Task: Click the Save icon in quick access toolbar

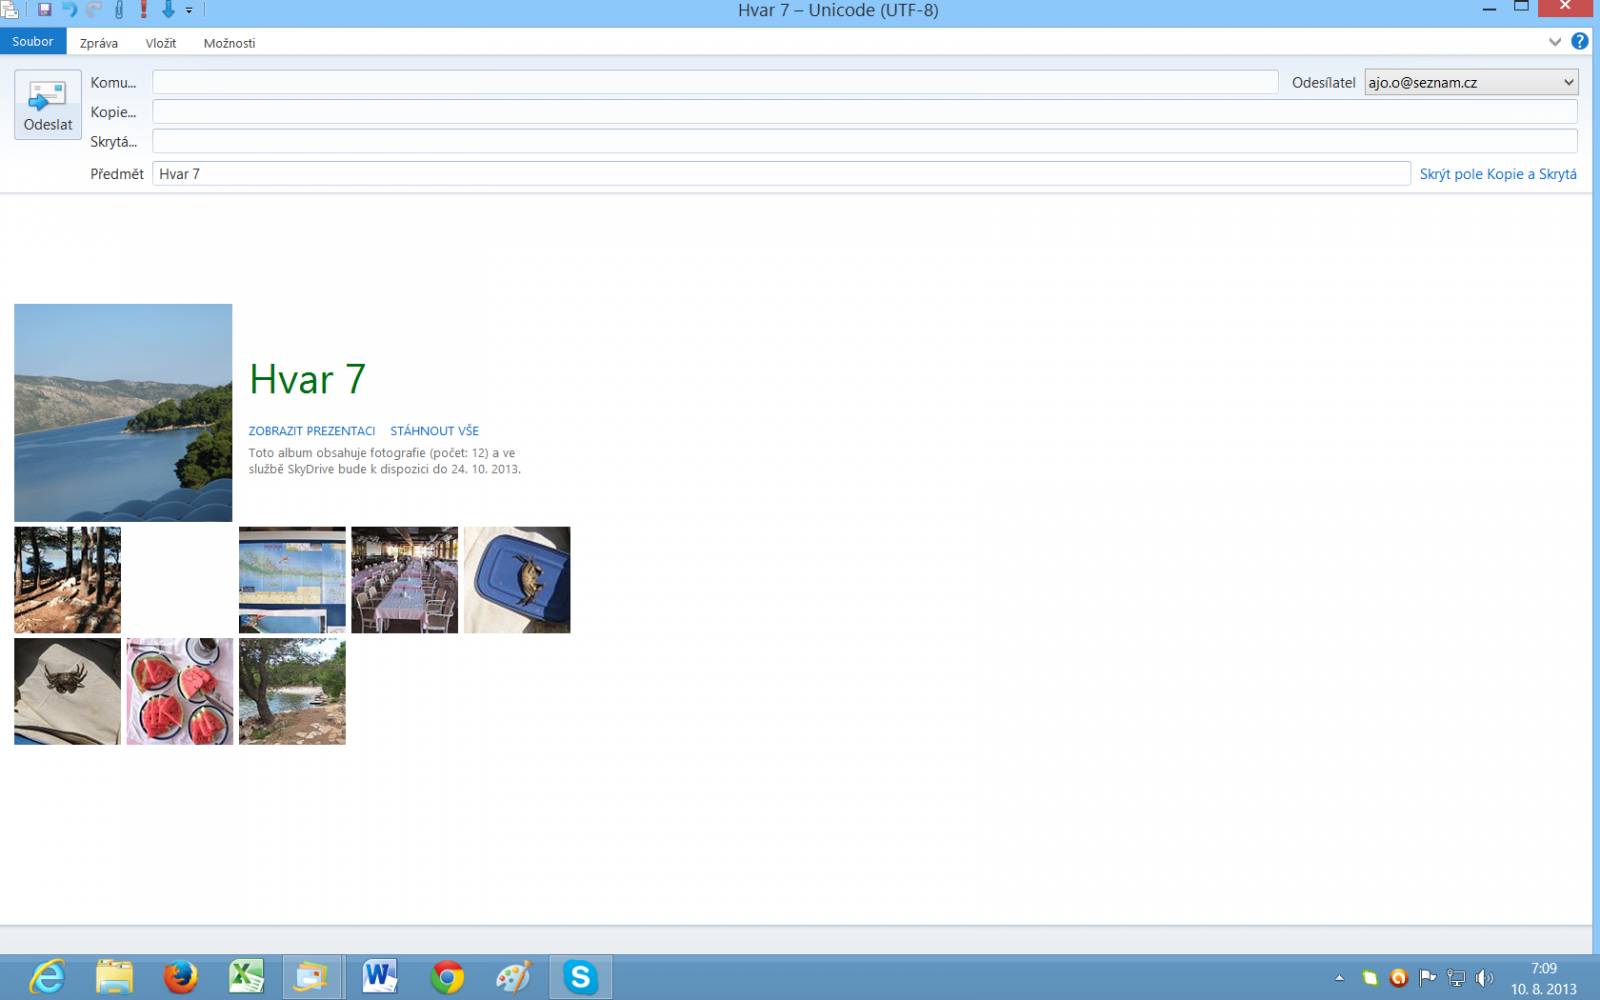Action: (x=44, y=10)
